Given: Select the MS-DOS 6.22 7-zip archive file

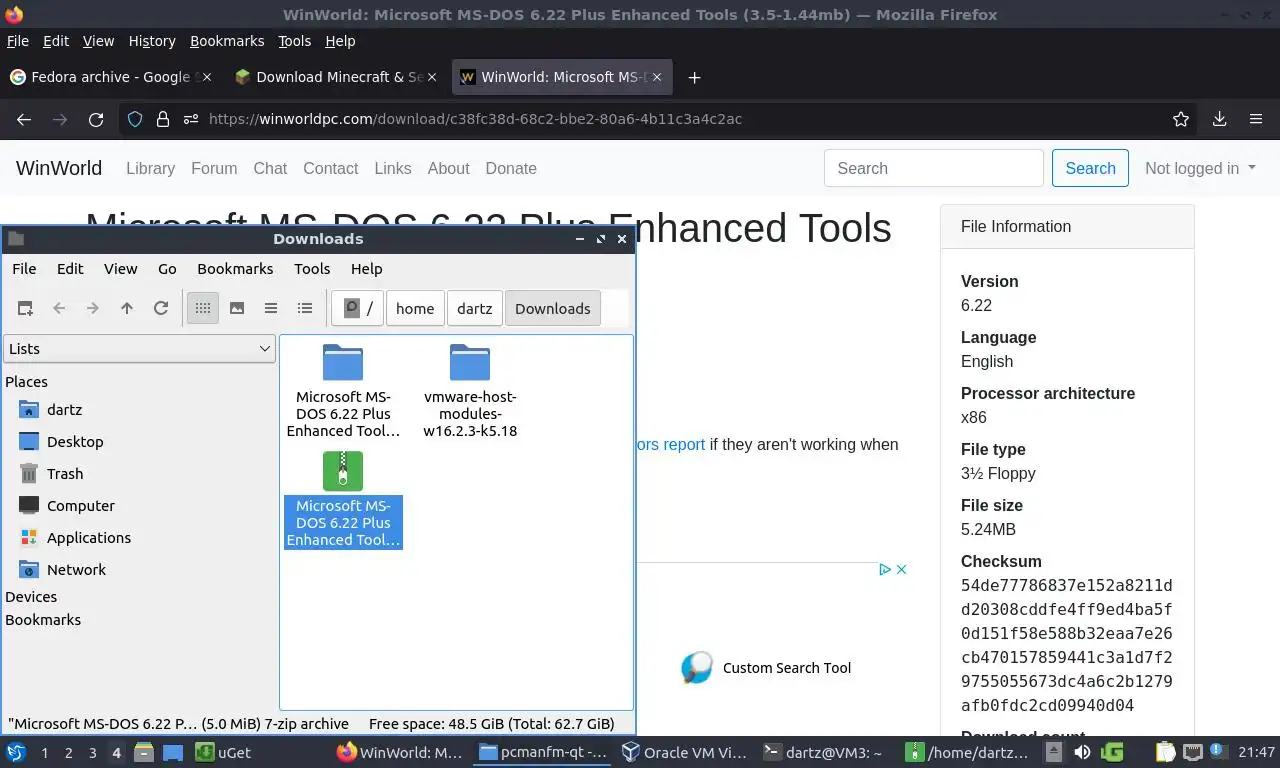Looking at the screenshot, I should pyautogui.click(x=343, y=499).
